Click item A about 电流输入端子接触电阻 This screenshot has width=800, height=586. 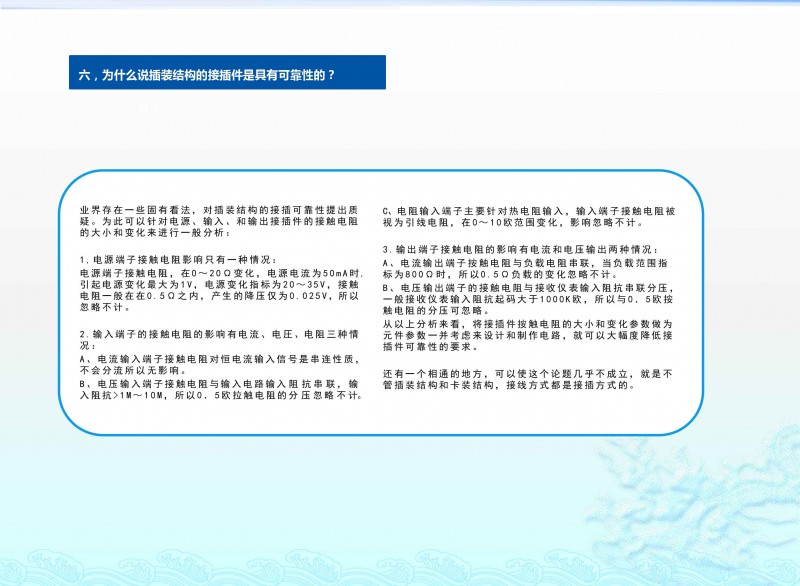point(218,364)
